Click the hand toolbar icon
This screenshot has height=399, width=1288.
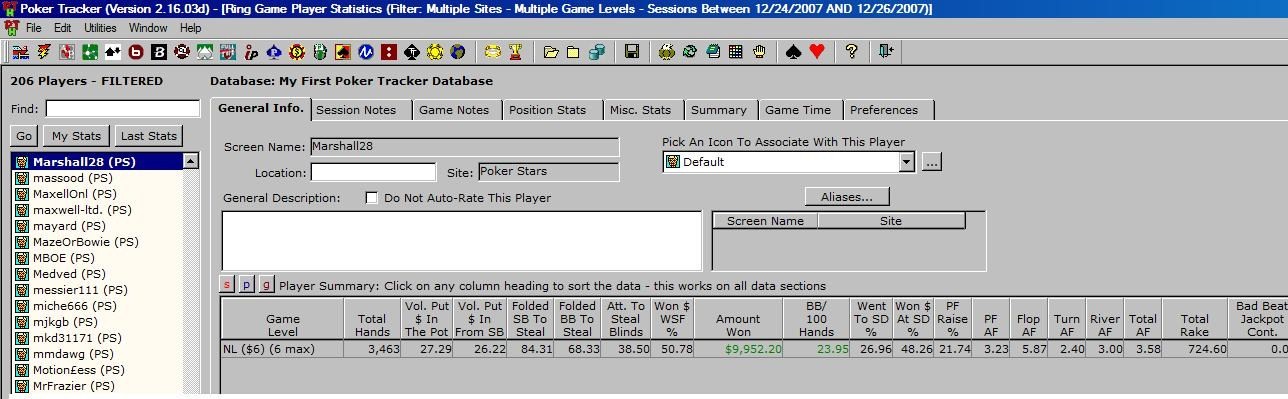(x=759, y=52)
